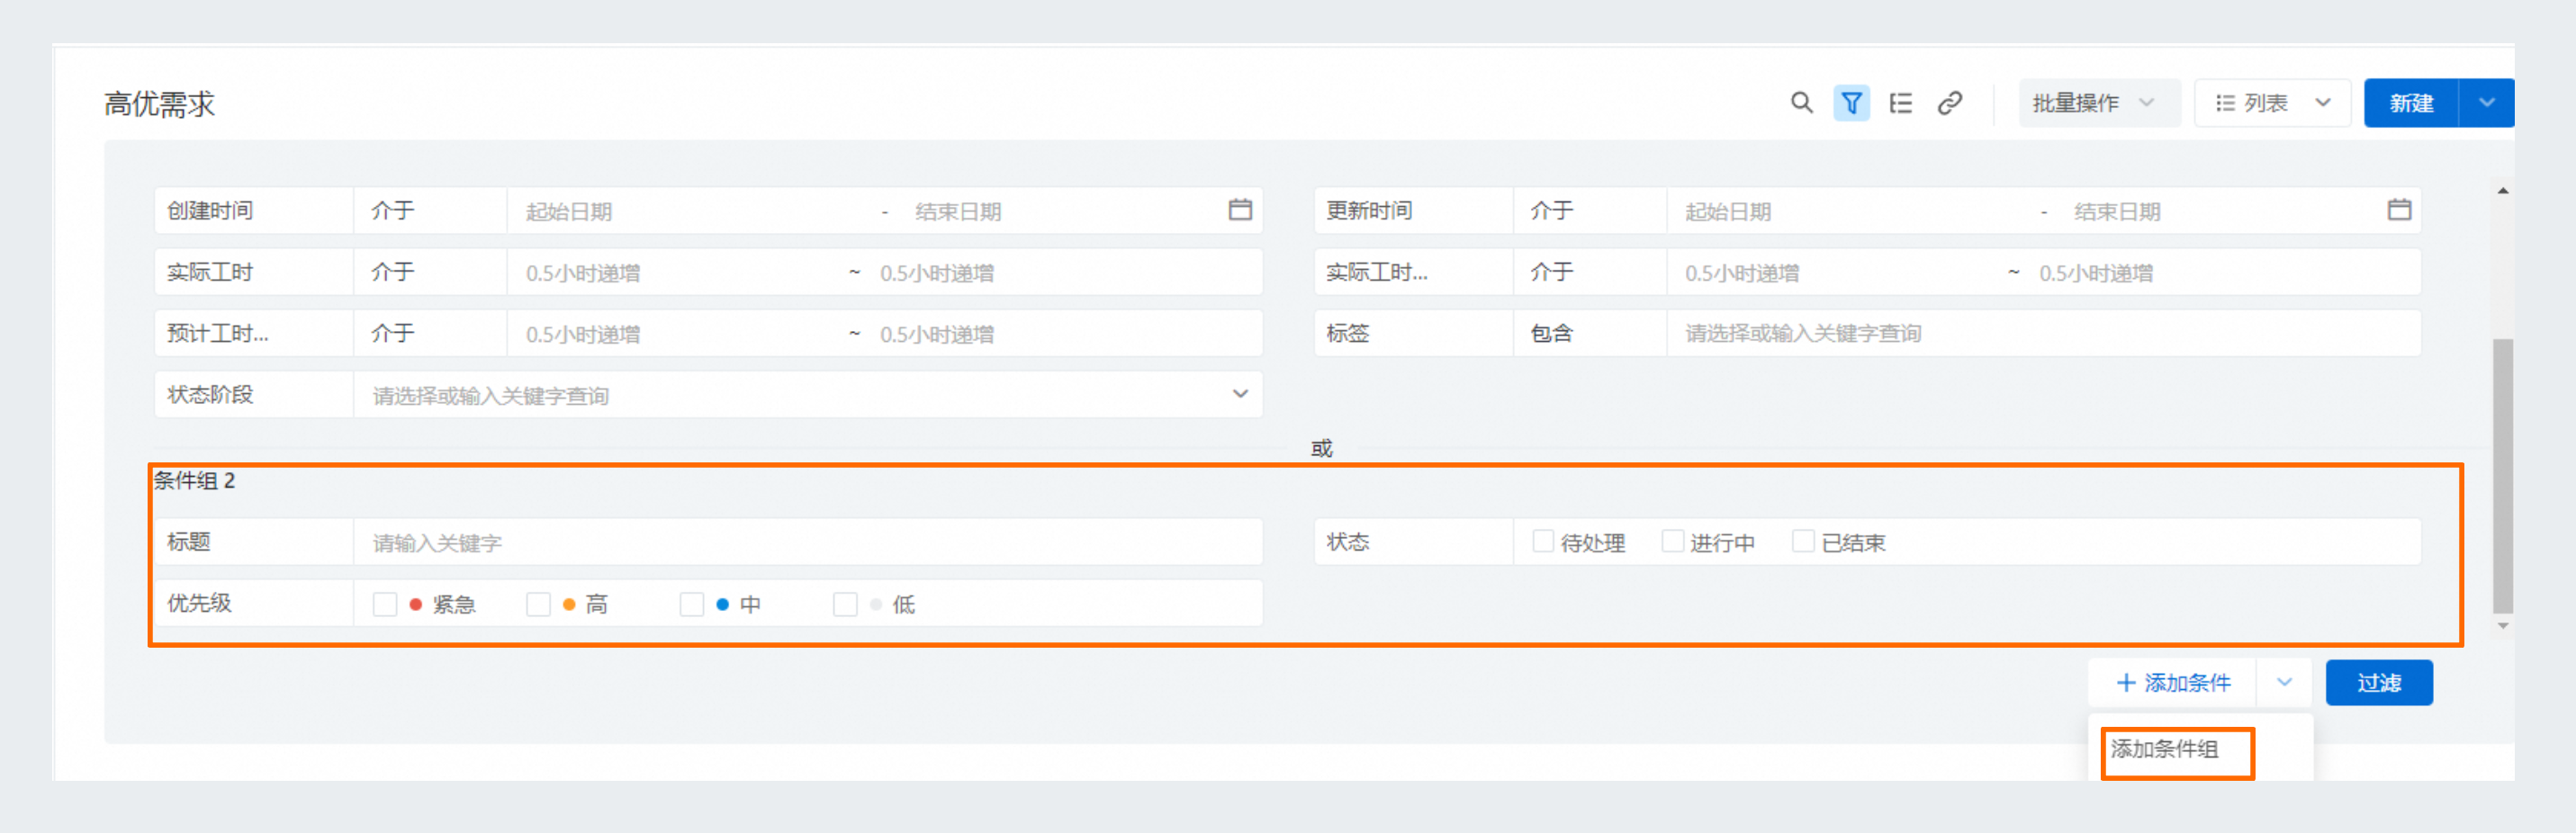Copy link via chain icon
Viewport: 2576px width, 833px height.
(1949, 103)
